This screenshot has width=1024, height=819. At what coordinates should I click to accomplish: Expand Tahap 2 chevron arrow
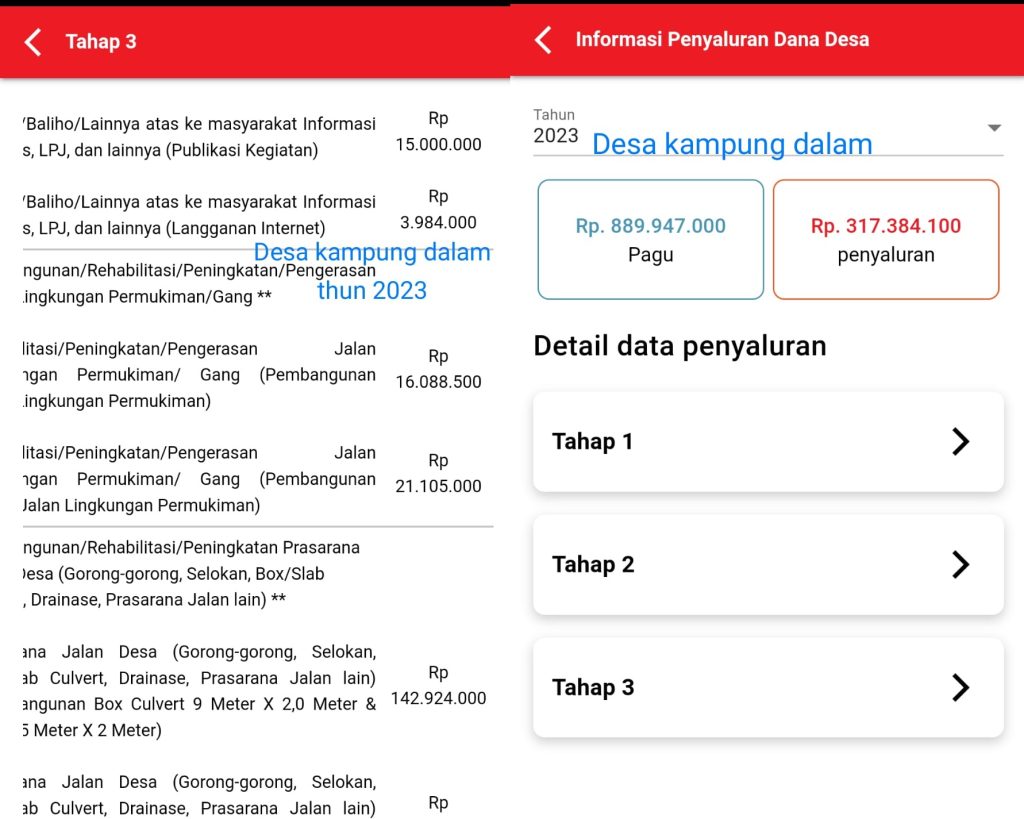coord(960,565)
